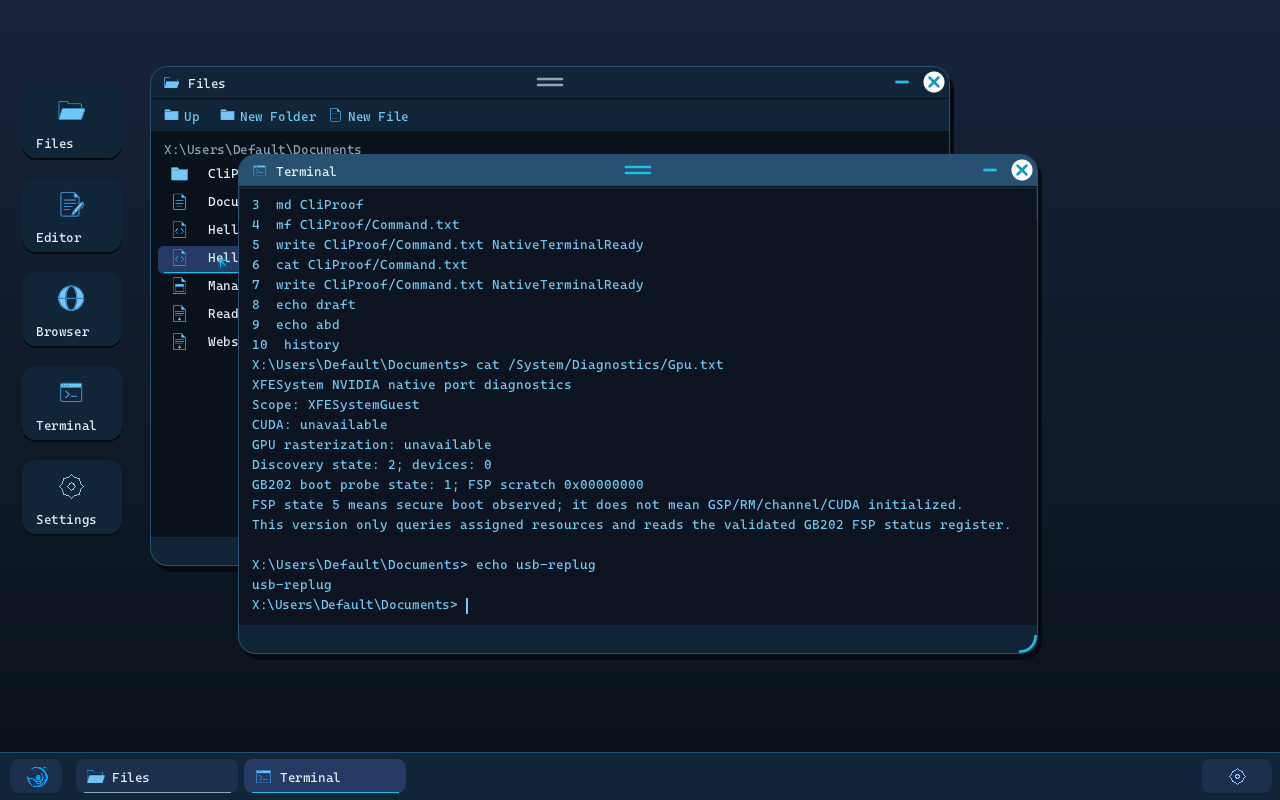Image resolution: width=1280 pixels, height=800 pixels.
Task: Launch the Browser from the sidebar
Action: click(x=72, y=309)
